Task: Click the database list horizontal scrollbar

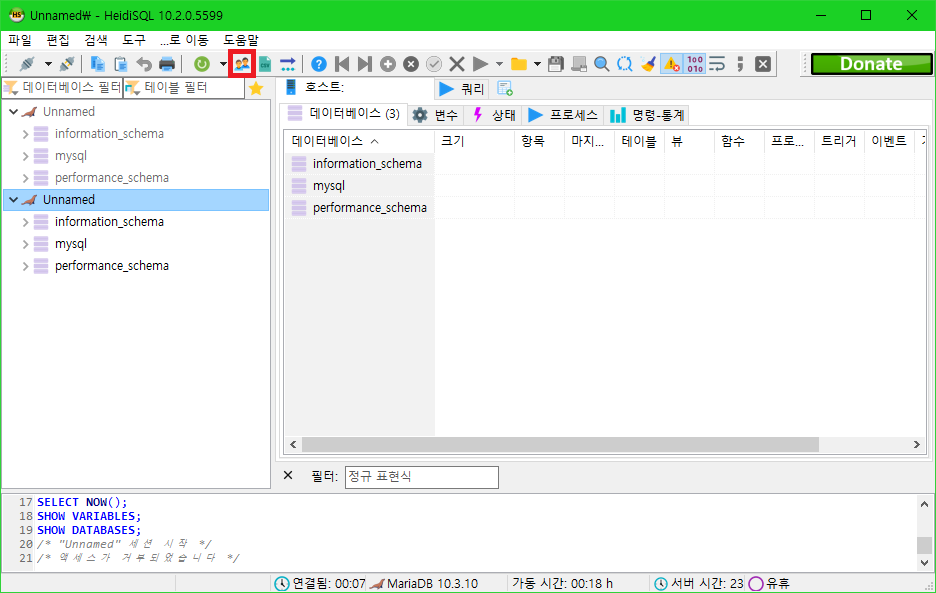Action: (560, 445)
